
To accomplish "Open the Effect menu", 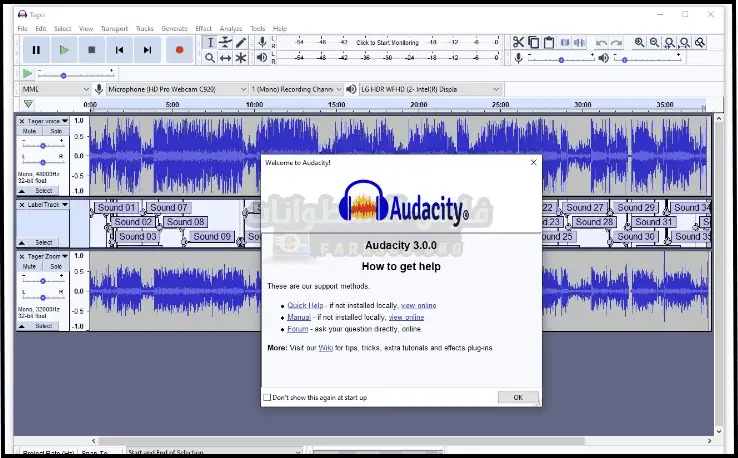I will 204,29.
